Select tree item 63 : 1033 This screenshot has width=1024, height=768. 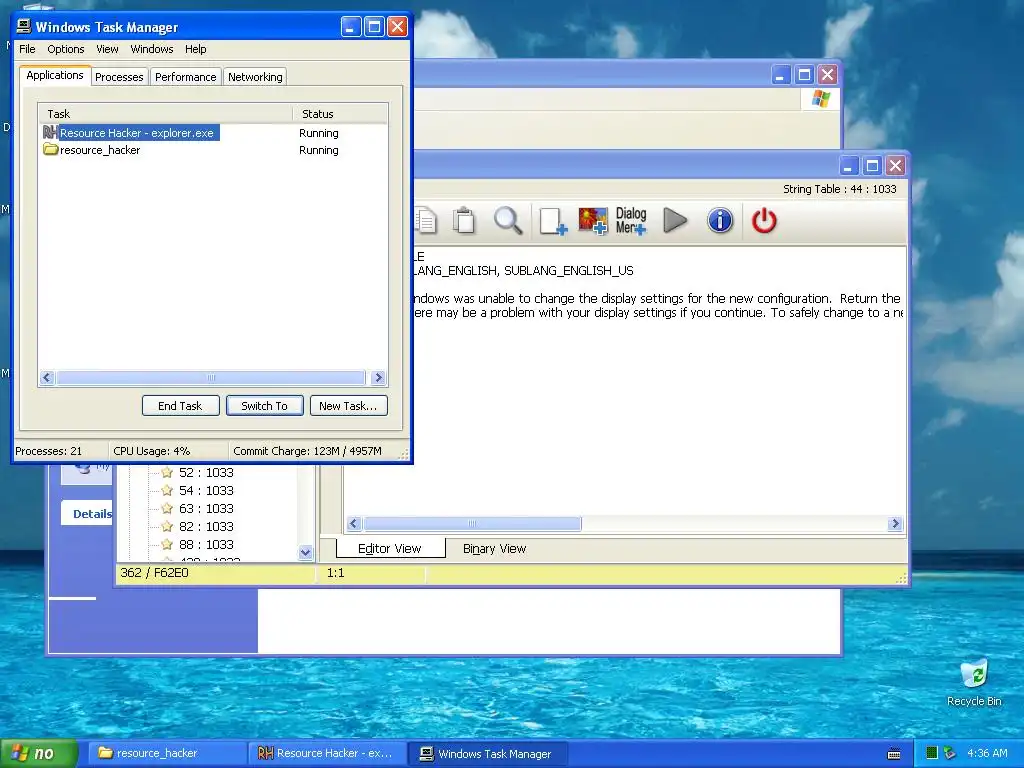(x=206, y=508)
